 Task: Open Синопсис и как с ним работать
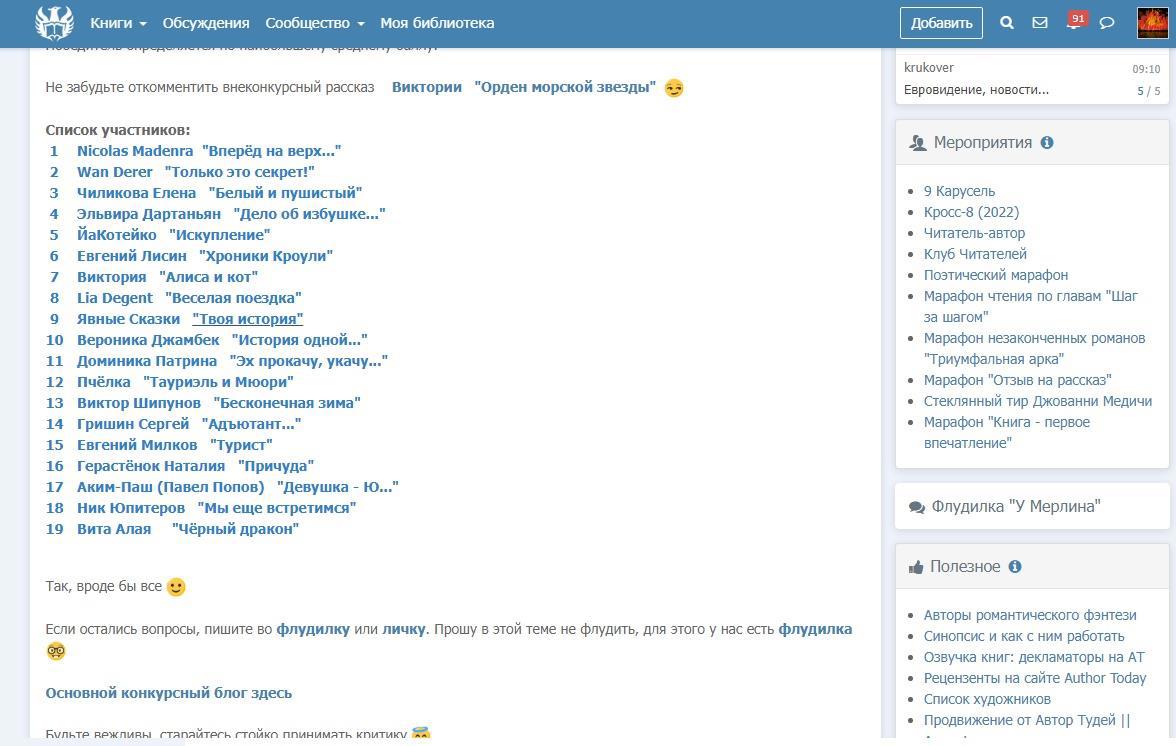(x=1024, y=636)
